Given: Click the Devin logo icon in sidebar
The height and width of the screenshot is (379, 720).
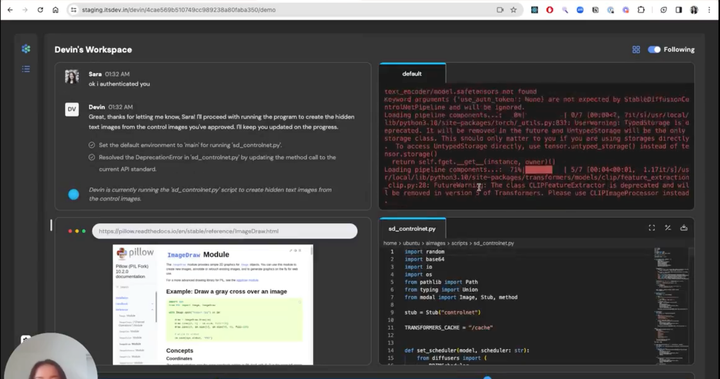Looking at the screenshot, I should 26,49.
